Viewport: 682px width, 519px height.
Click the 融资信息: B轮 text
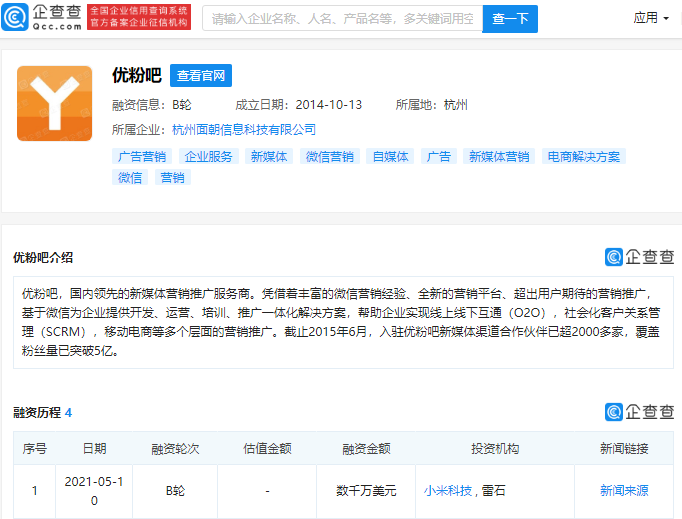pyautogui.click(x=151, y=105)
